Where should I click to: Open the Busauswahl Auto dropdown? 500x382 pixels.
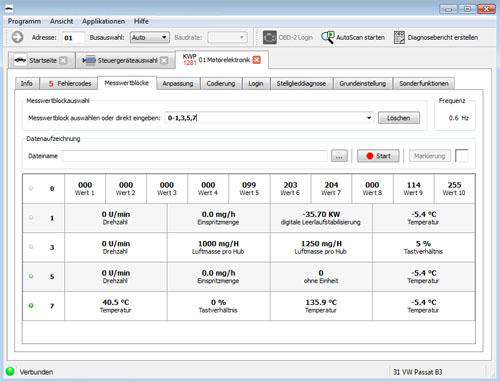coord(150,37)
